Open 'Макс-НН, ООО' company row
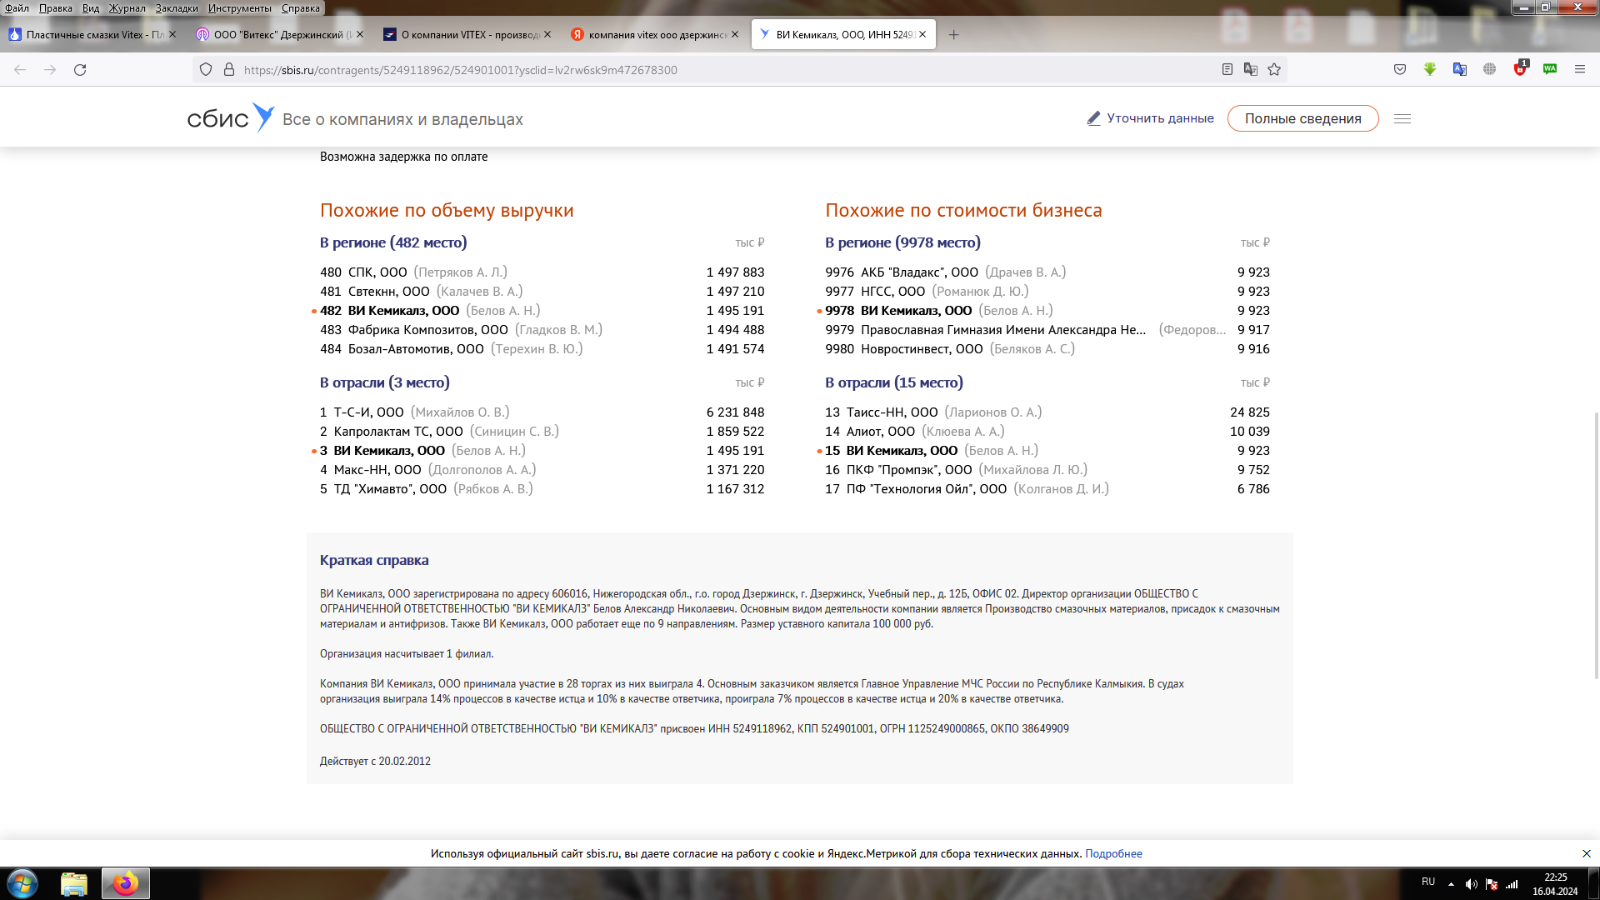 pyautogui.click(x=542, y=470)
